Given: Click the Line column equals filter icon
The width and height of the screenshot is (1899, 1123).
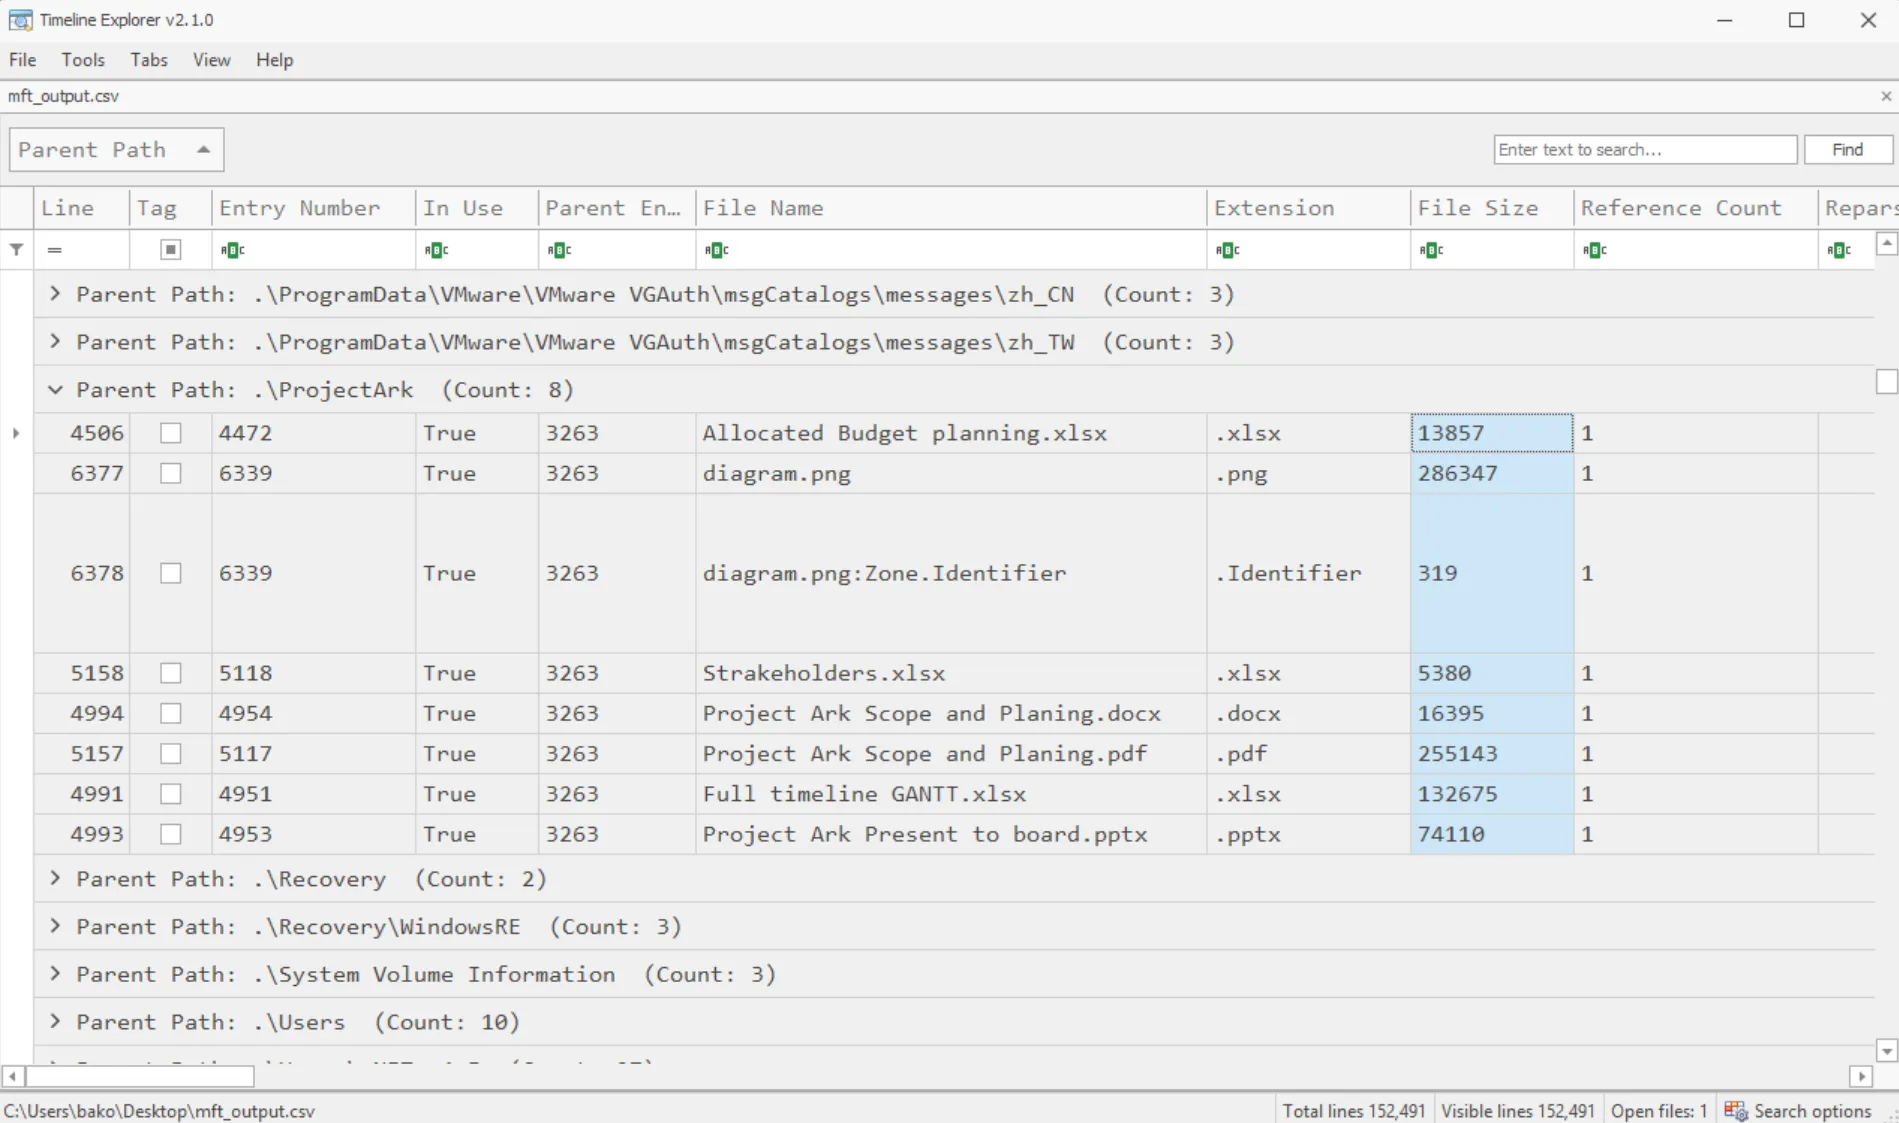Looking at the screenshot, I should click(55, 250).
